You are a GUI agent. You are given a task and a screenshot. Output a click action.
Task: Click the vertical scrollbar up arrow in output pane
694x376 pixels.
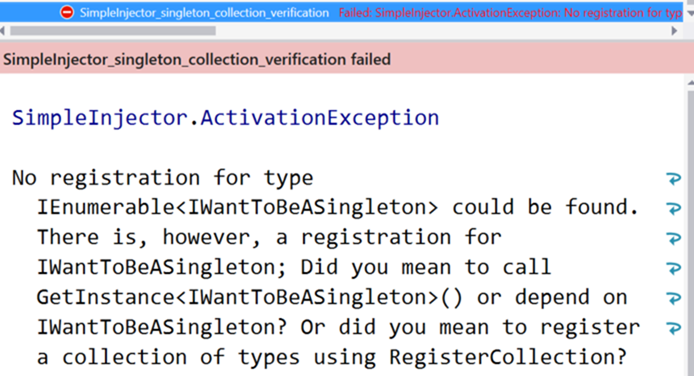tap(691, 83)
